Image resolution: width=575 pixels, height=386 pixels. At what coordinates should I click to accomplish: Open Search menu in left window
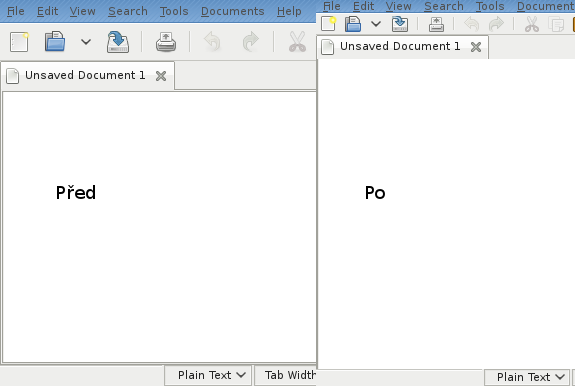[128, 11]
